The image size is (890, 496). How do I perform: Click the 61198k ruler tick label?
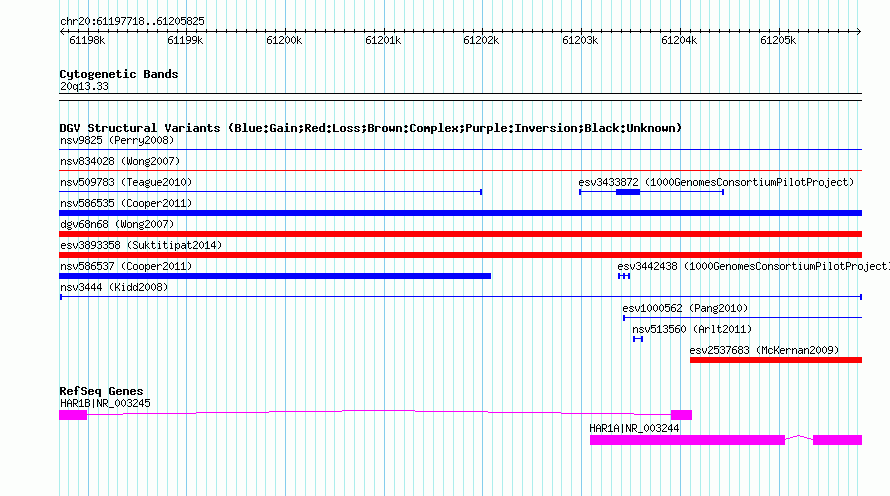[x=87, y=40]
